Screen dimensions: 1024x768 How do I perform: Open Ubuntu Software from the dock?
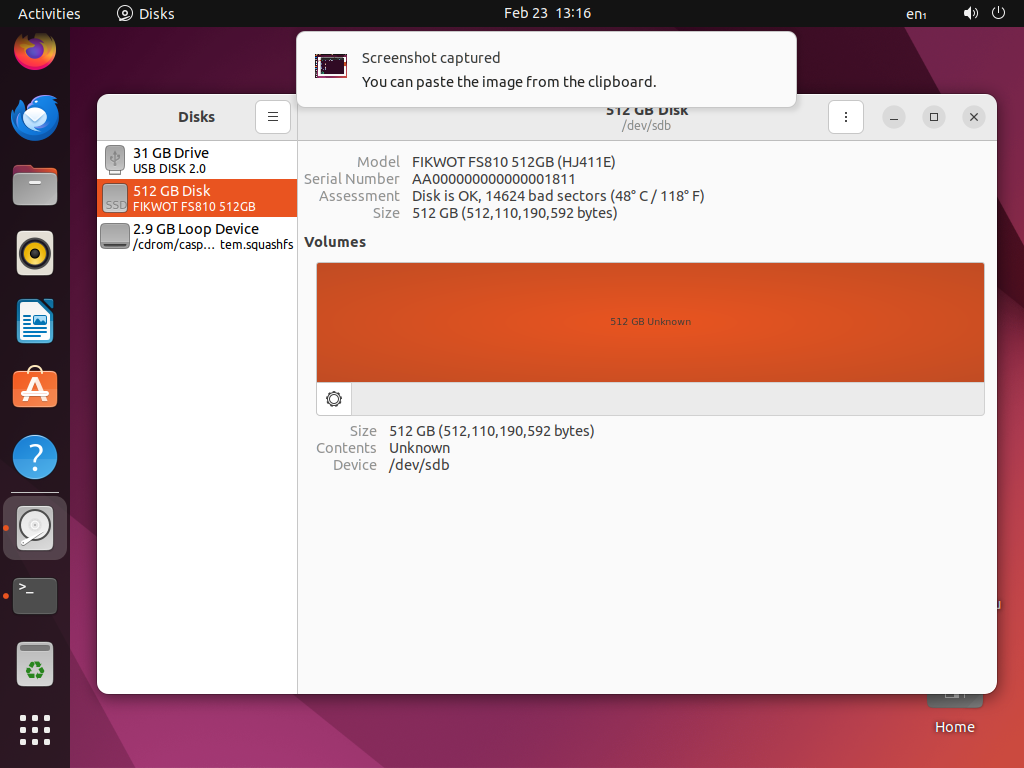[35, 387]
